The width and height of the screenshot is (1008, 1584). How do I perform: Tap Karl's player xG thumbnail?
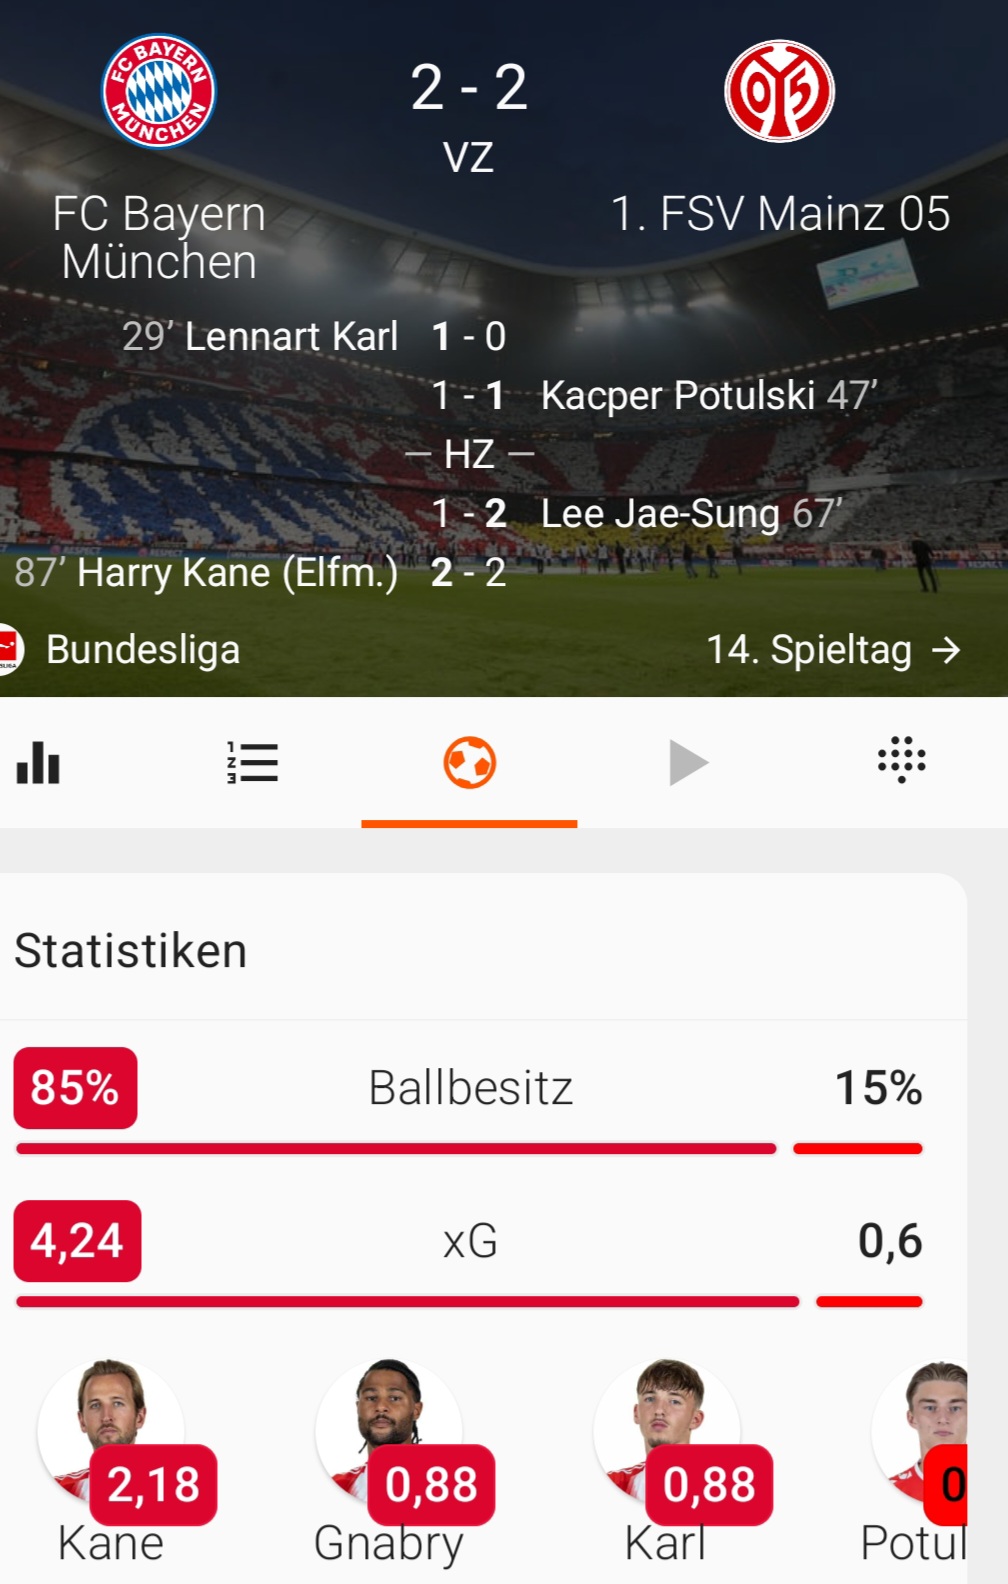667,1430
